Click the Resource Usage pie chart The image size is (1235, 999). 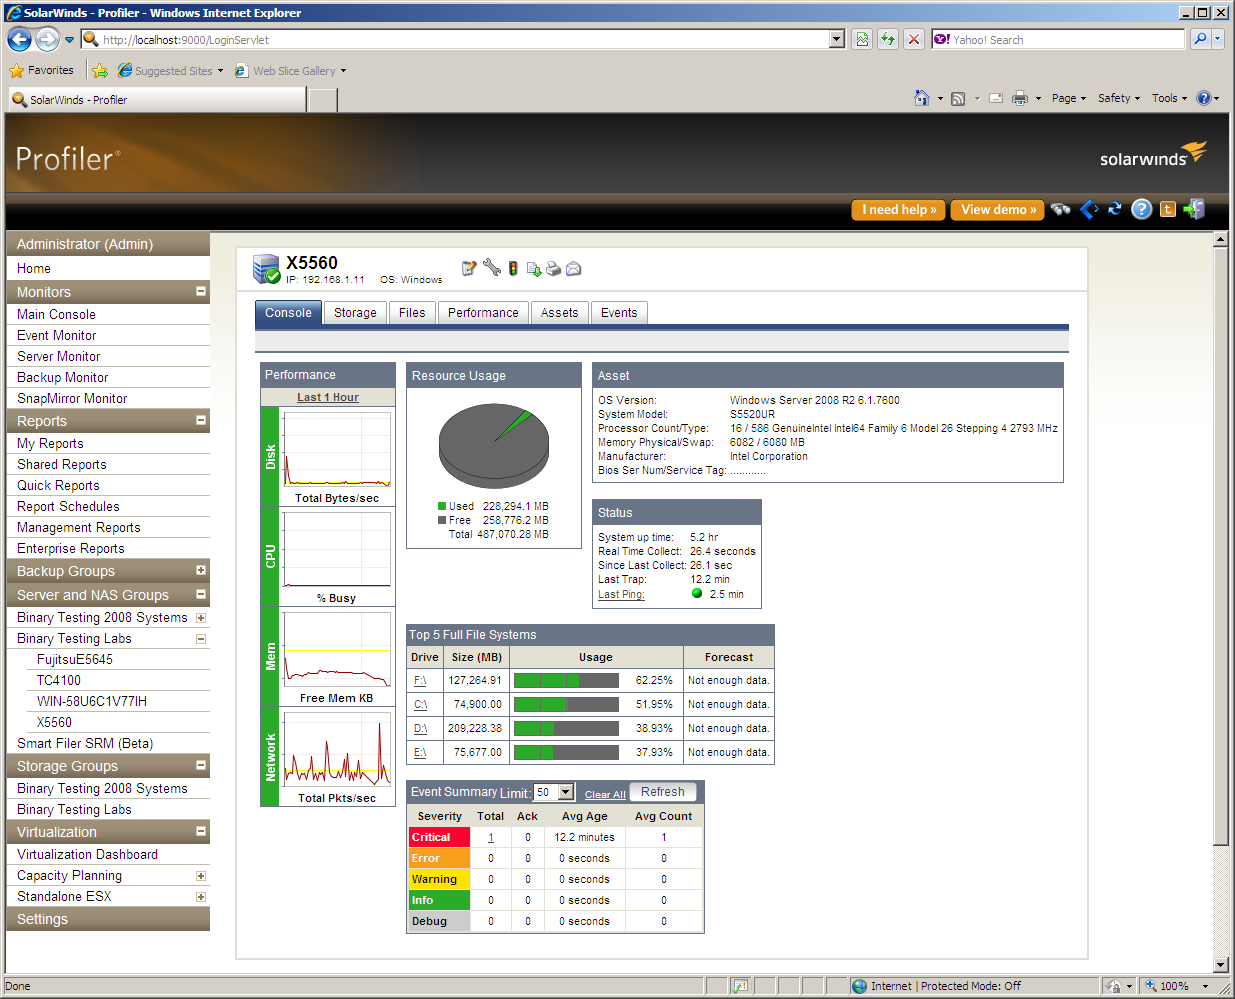pyautogui.click(x=494, y=446)
